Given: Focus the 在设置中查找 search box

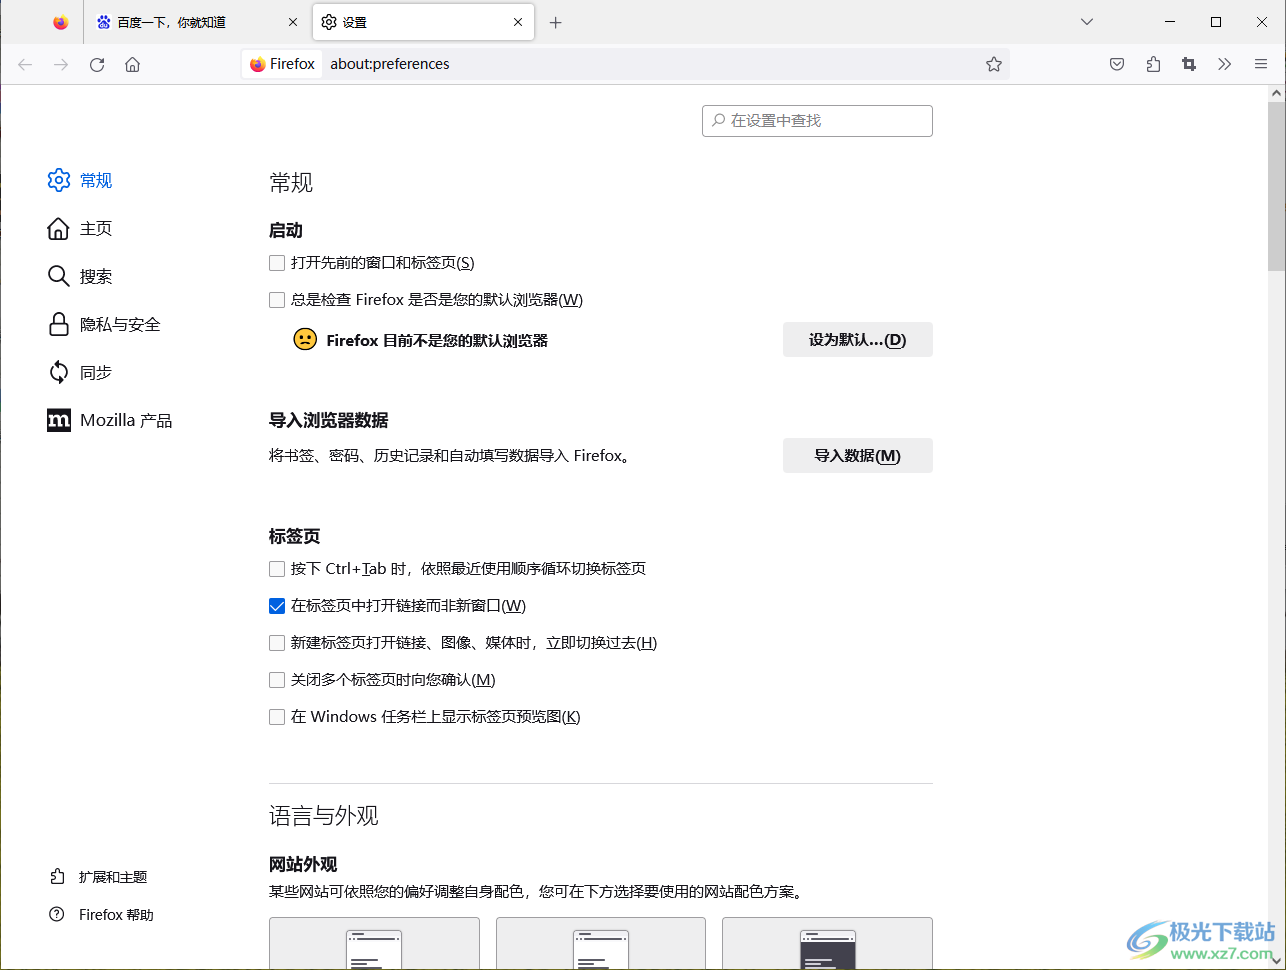Looking at the screenshot, I should pos(817,121).
